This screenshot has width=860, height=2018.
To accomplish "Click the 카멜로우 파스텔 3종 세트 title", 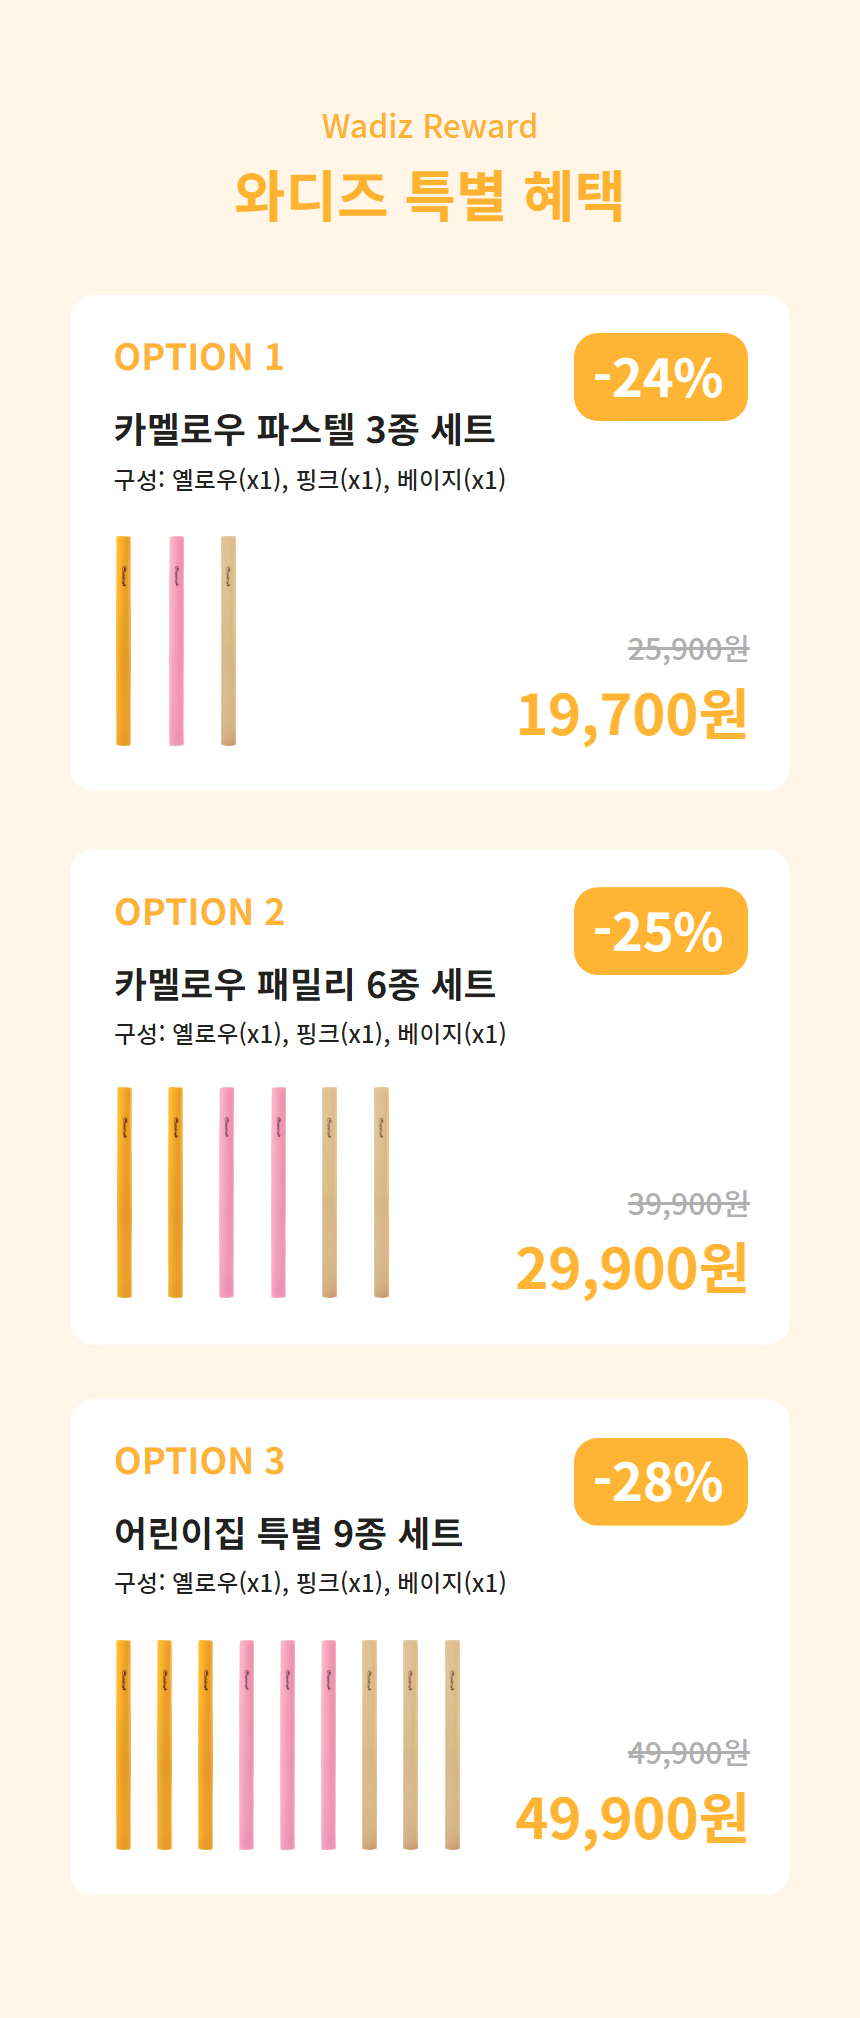I will tap(304, 429).
